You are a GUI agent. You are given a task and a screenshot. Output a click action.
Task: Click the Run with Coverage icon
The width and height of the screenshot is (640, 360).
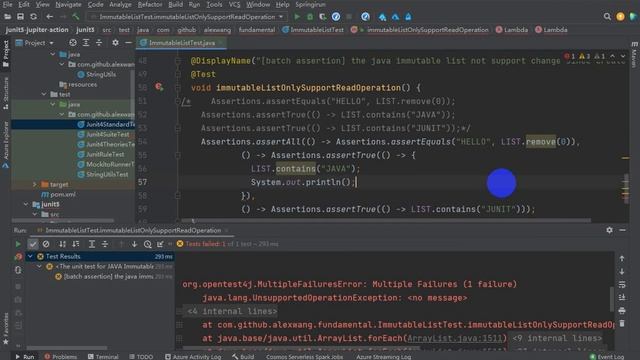click(x=322, y=17)
